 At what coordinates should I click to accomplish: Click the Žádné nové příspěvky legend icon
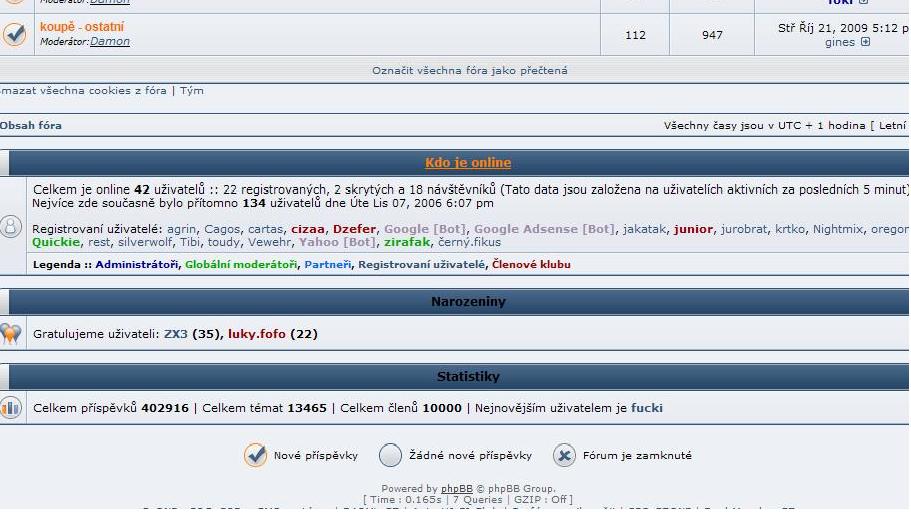point(390,456)
